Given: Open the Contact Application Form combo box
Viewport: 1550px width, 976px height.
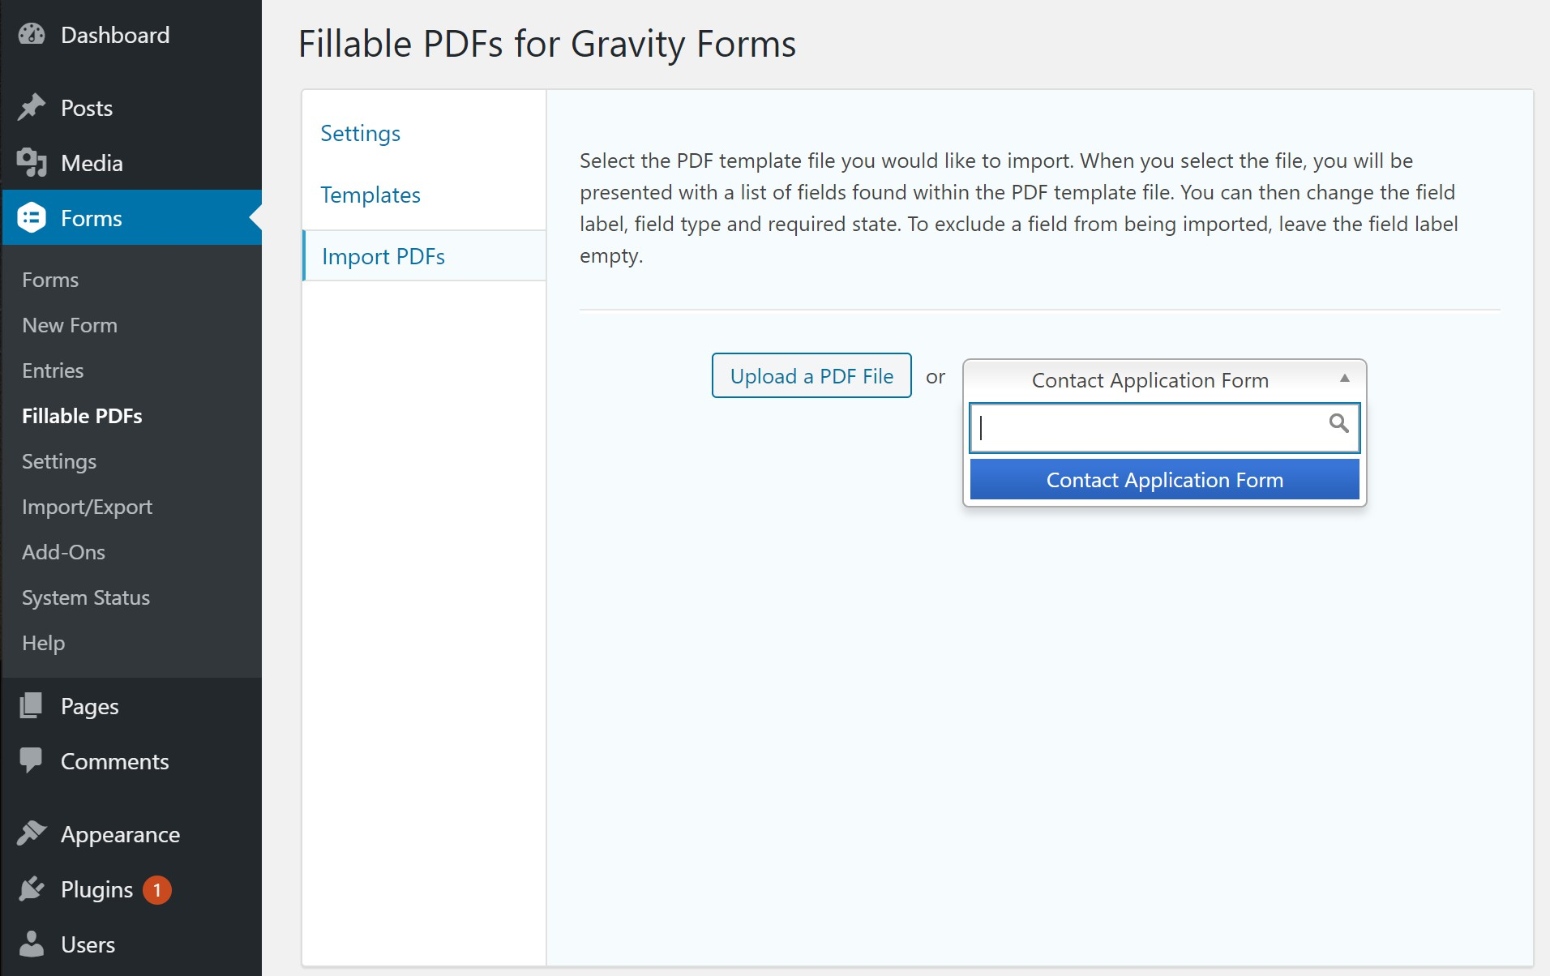Looking at the screenshot, I should [x=1149, y=380].
